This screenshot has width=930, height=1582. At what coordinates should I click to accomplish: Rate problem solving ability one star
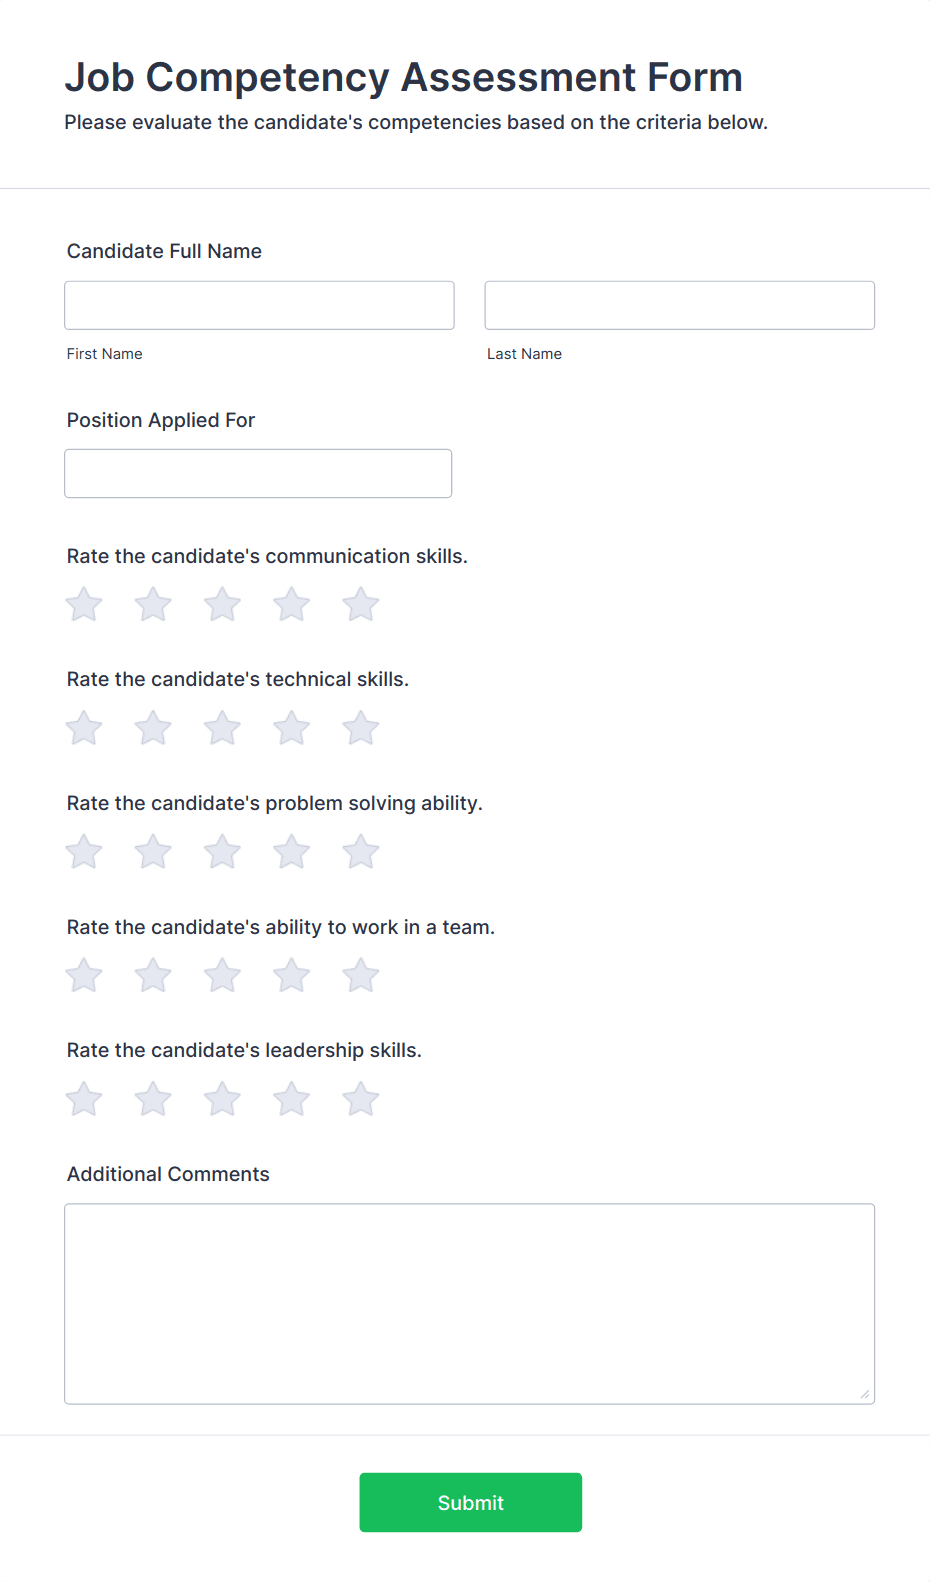coord(84,853)
